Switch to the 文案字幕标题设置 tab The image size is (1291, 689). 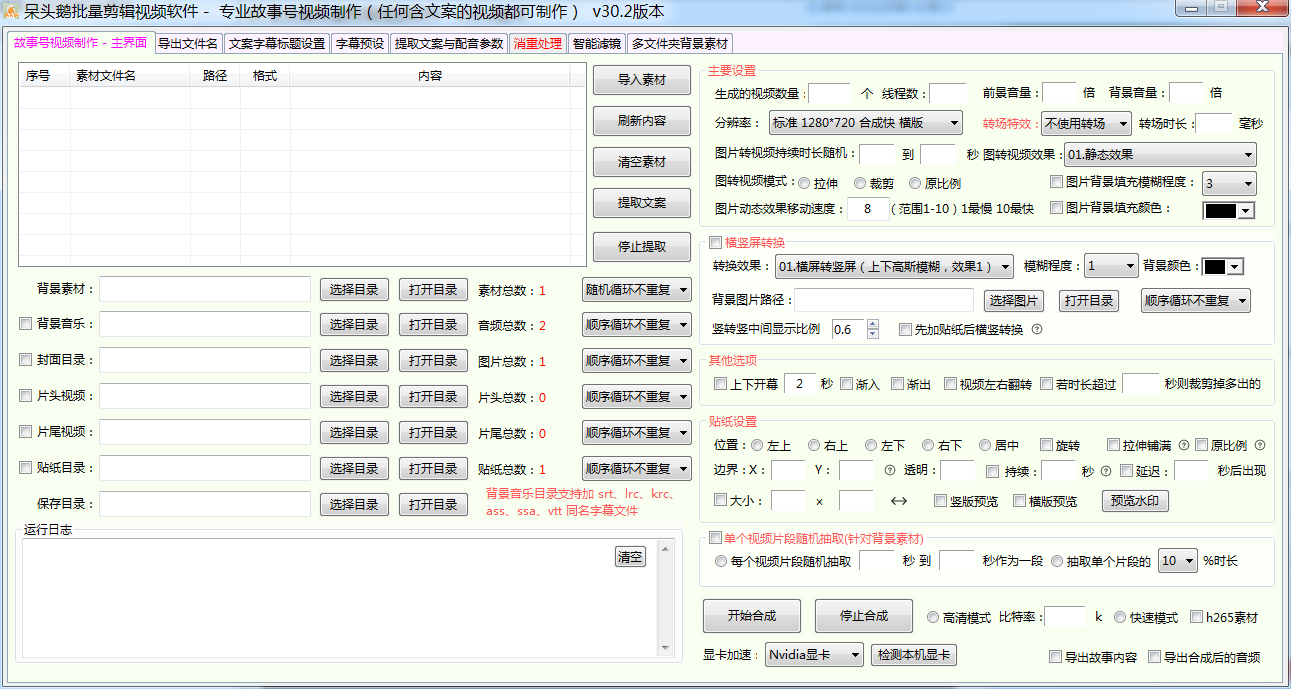click(x=277, y=44)
